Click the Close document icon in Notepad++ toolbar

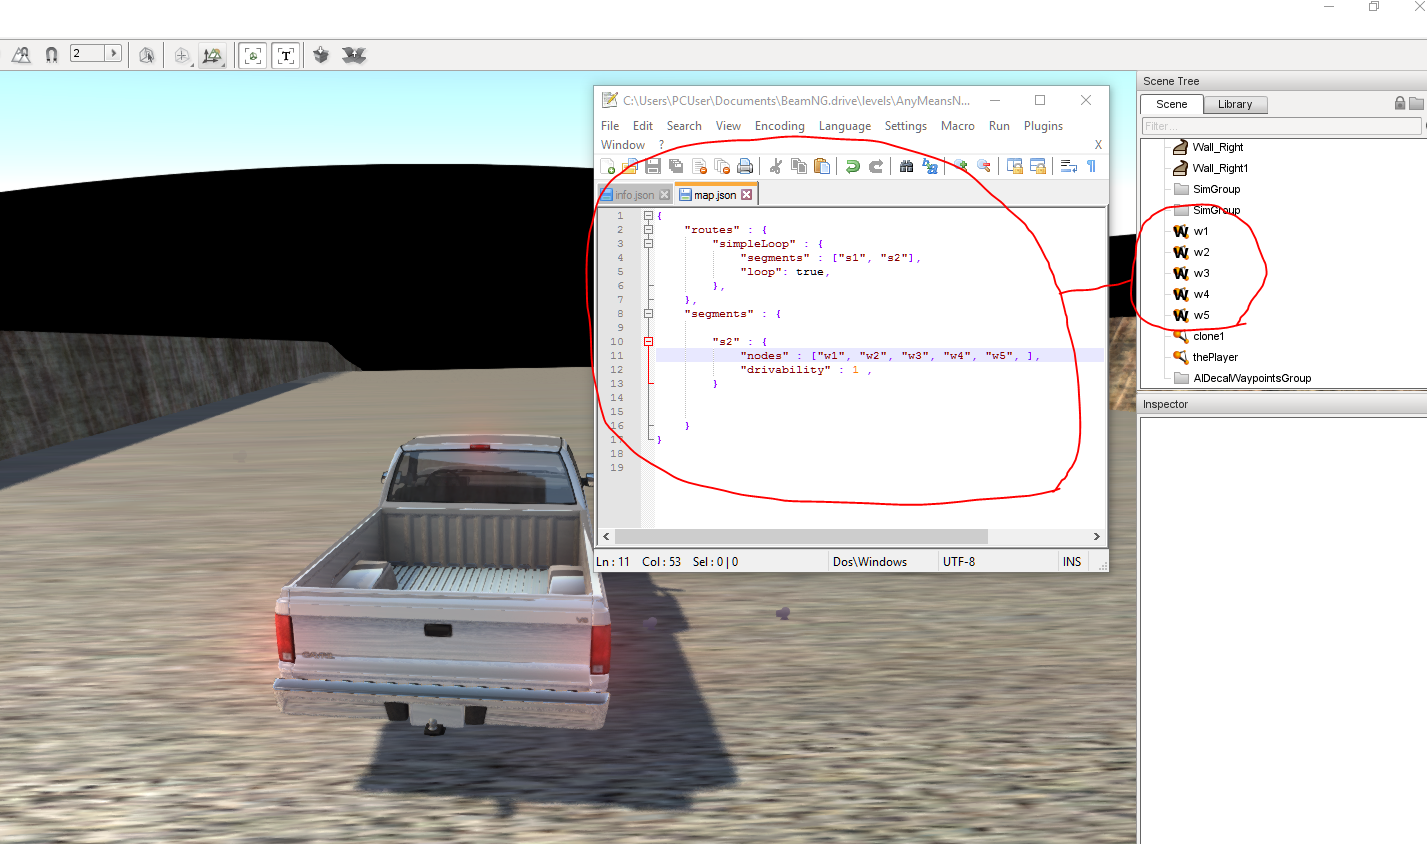(x=699, y=166)
